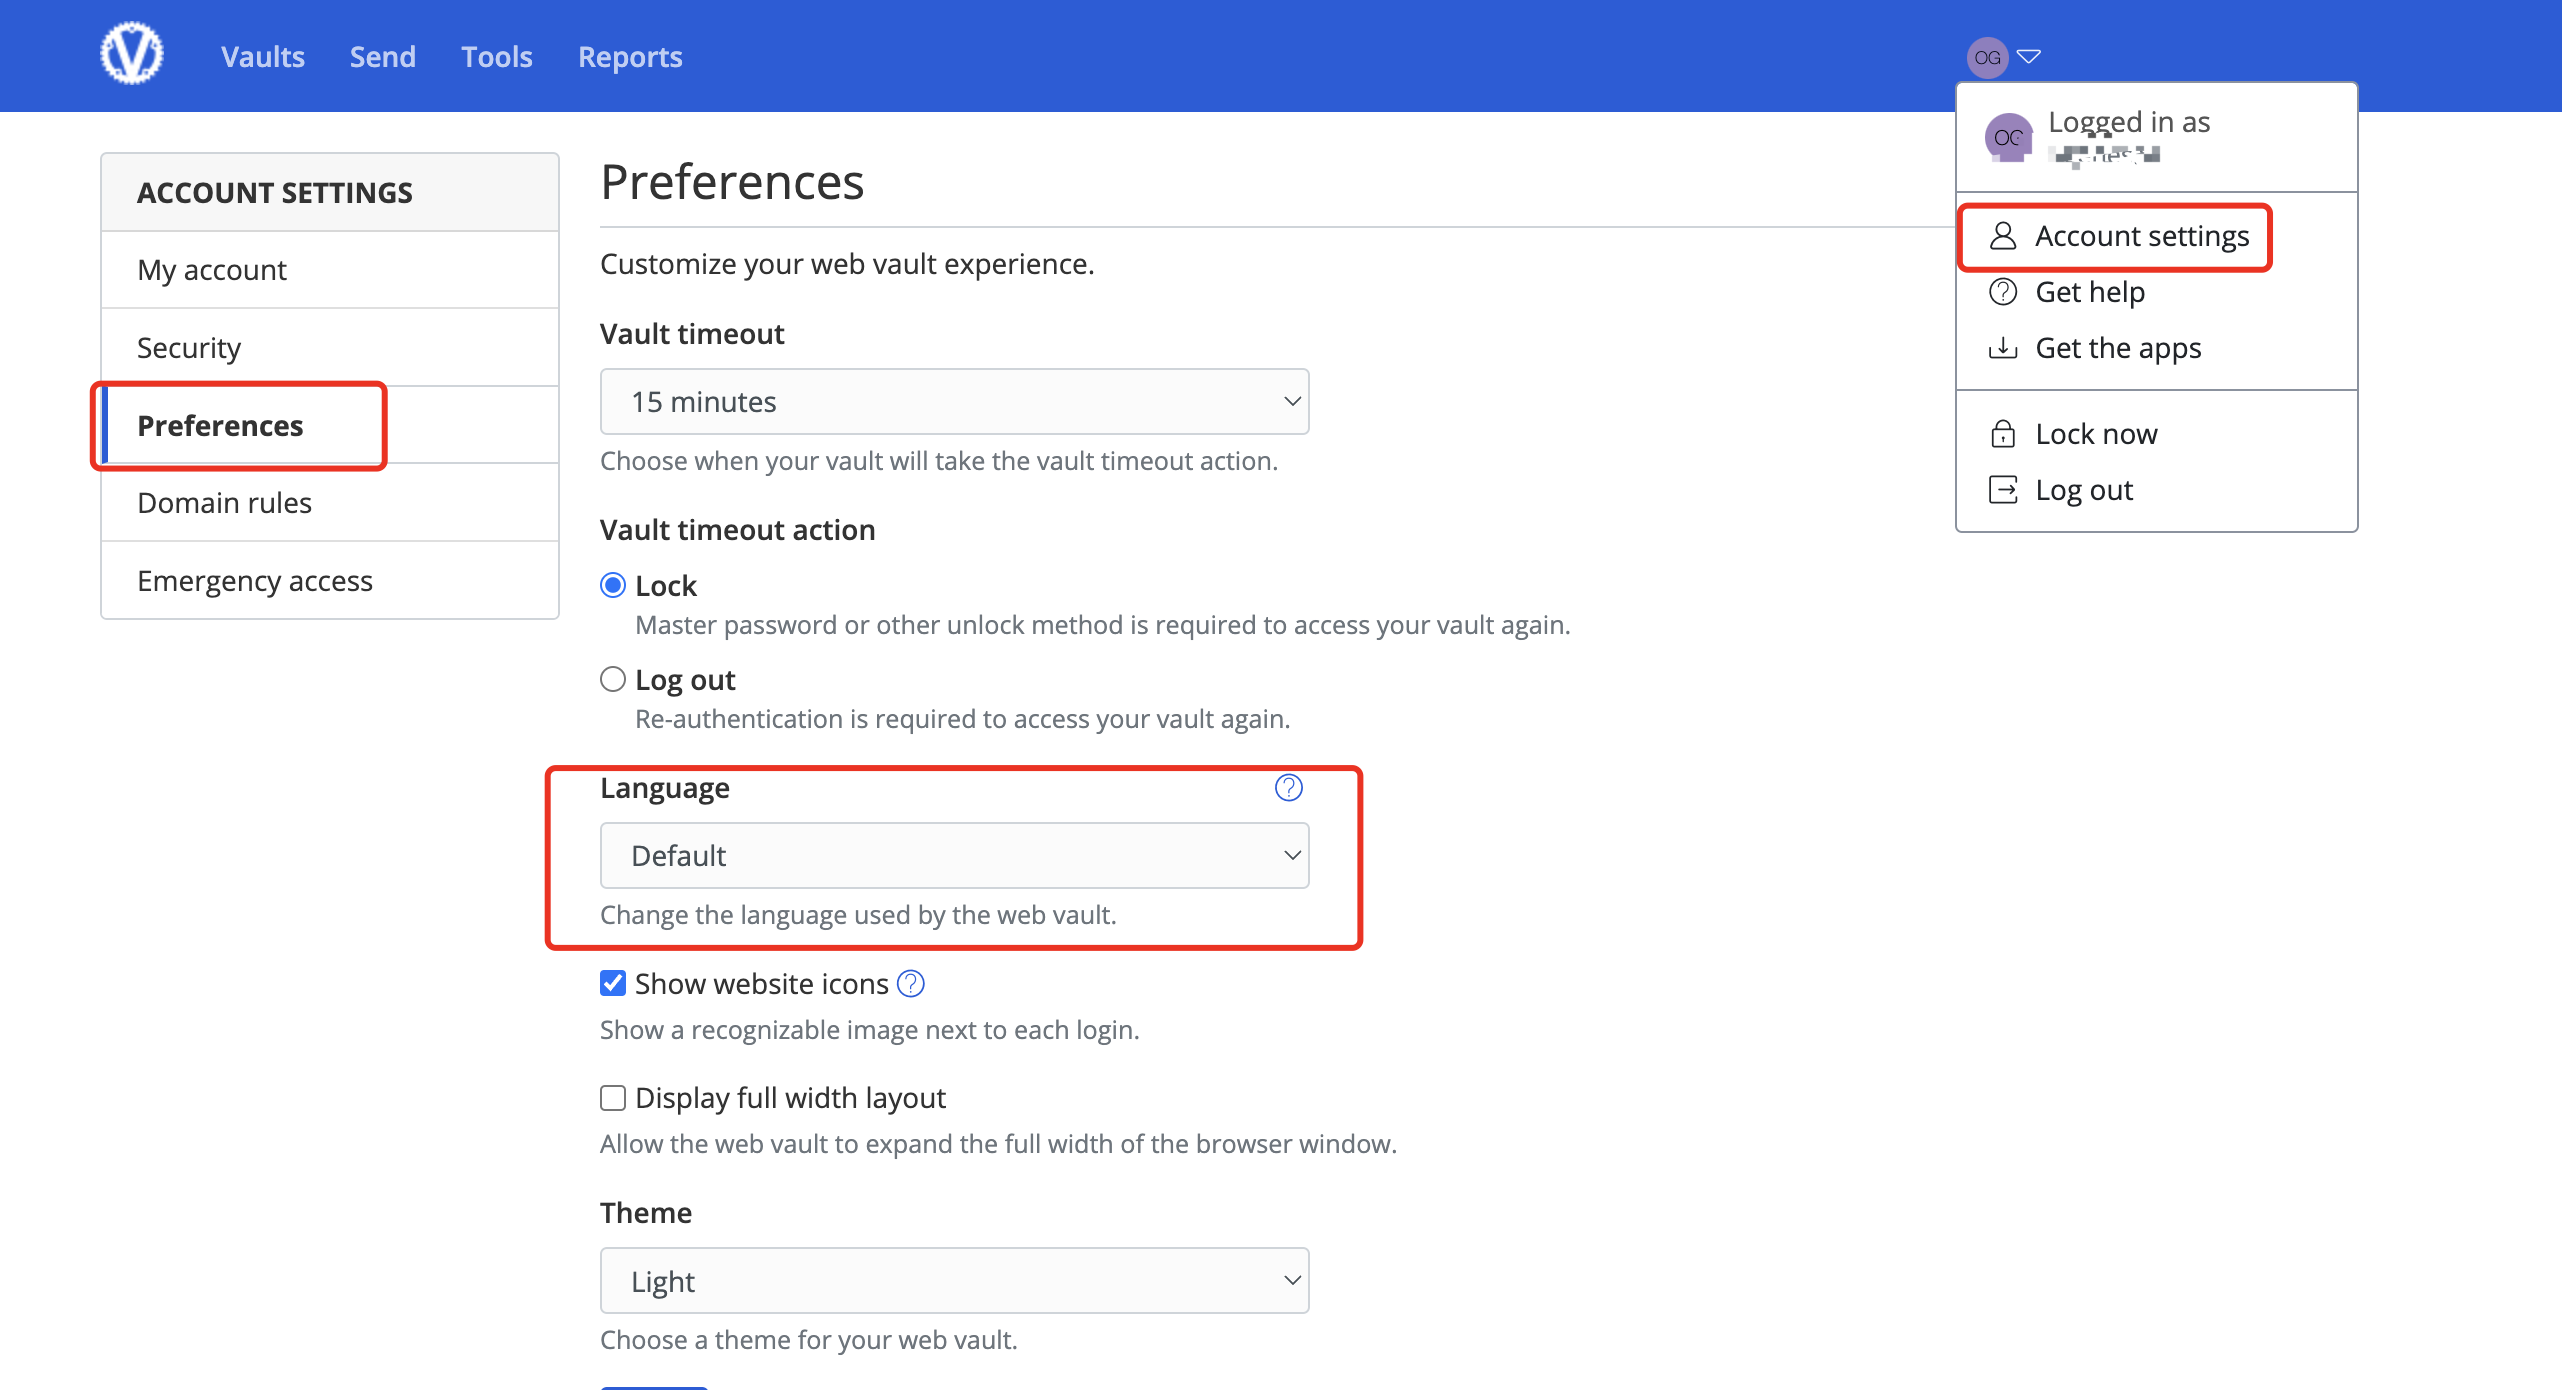
Task: Uncheck Show website icons
Action: 612,983
